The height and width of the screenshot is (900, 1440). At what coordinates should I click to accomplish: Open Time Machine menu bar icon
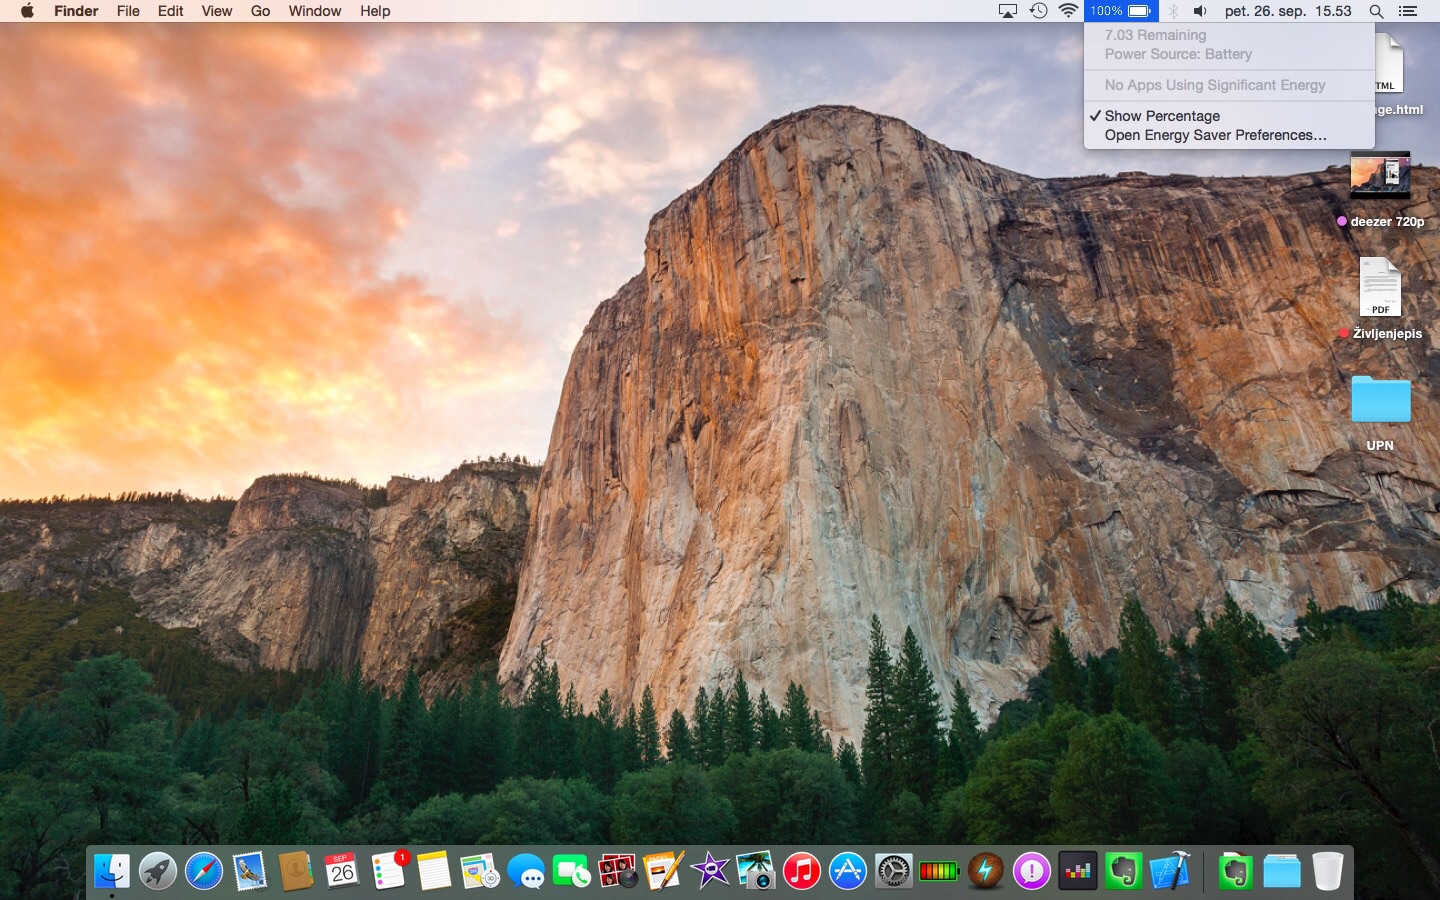point(1039,11)
